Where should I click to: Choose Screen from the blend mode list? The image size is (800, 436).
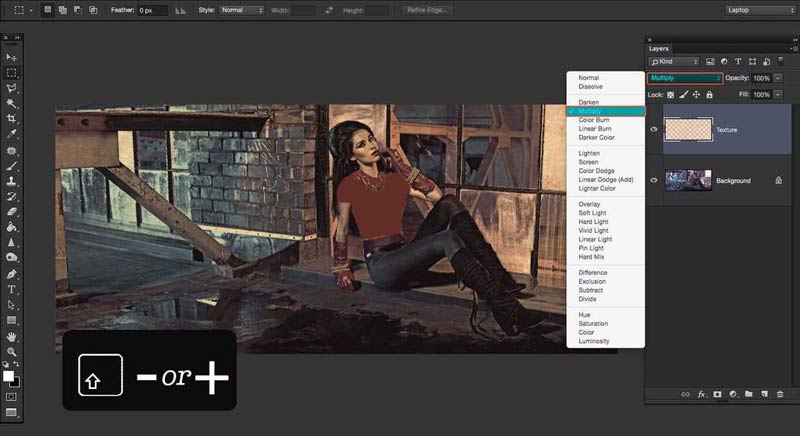587,162
